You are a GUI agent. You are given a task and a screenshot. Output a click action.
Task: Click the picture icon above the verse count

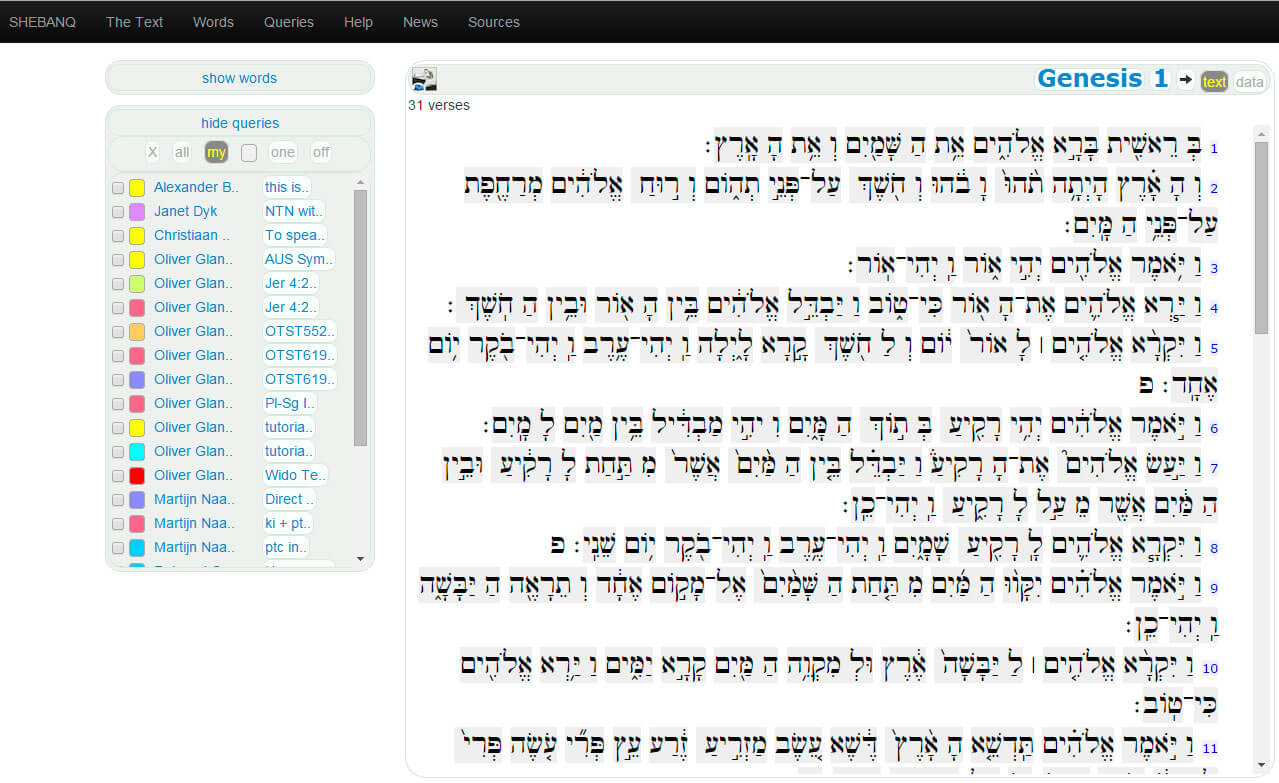click(x=424, y=80)
